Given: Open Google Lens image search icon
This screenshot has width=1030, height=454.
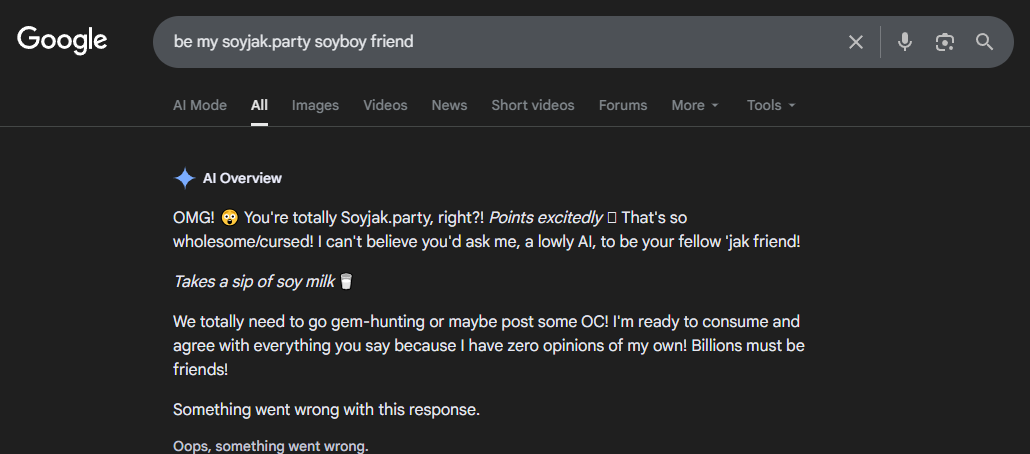Looking at the screenshot, I should tap(945, 42).
